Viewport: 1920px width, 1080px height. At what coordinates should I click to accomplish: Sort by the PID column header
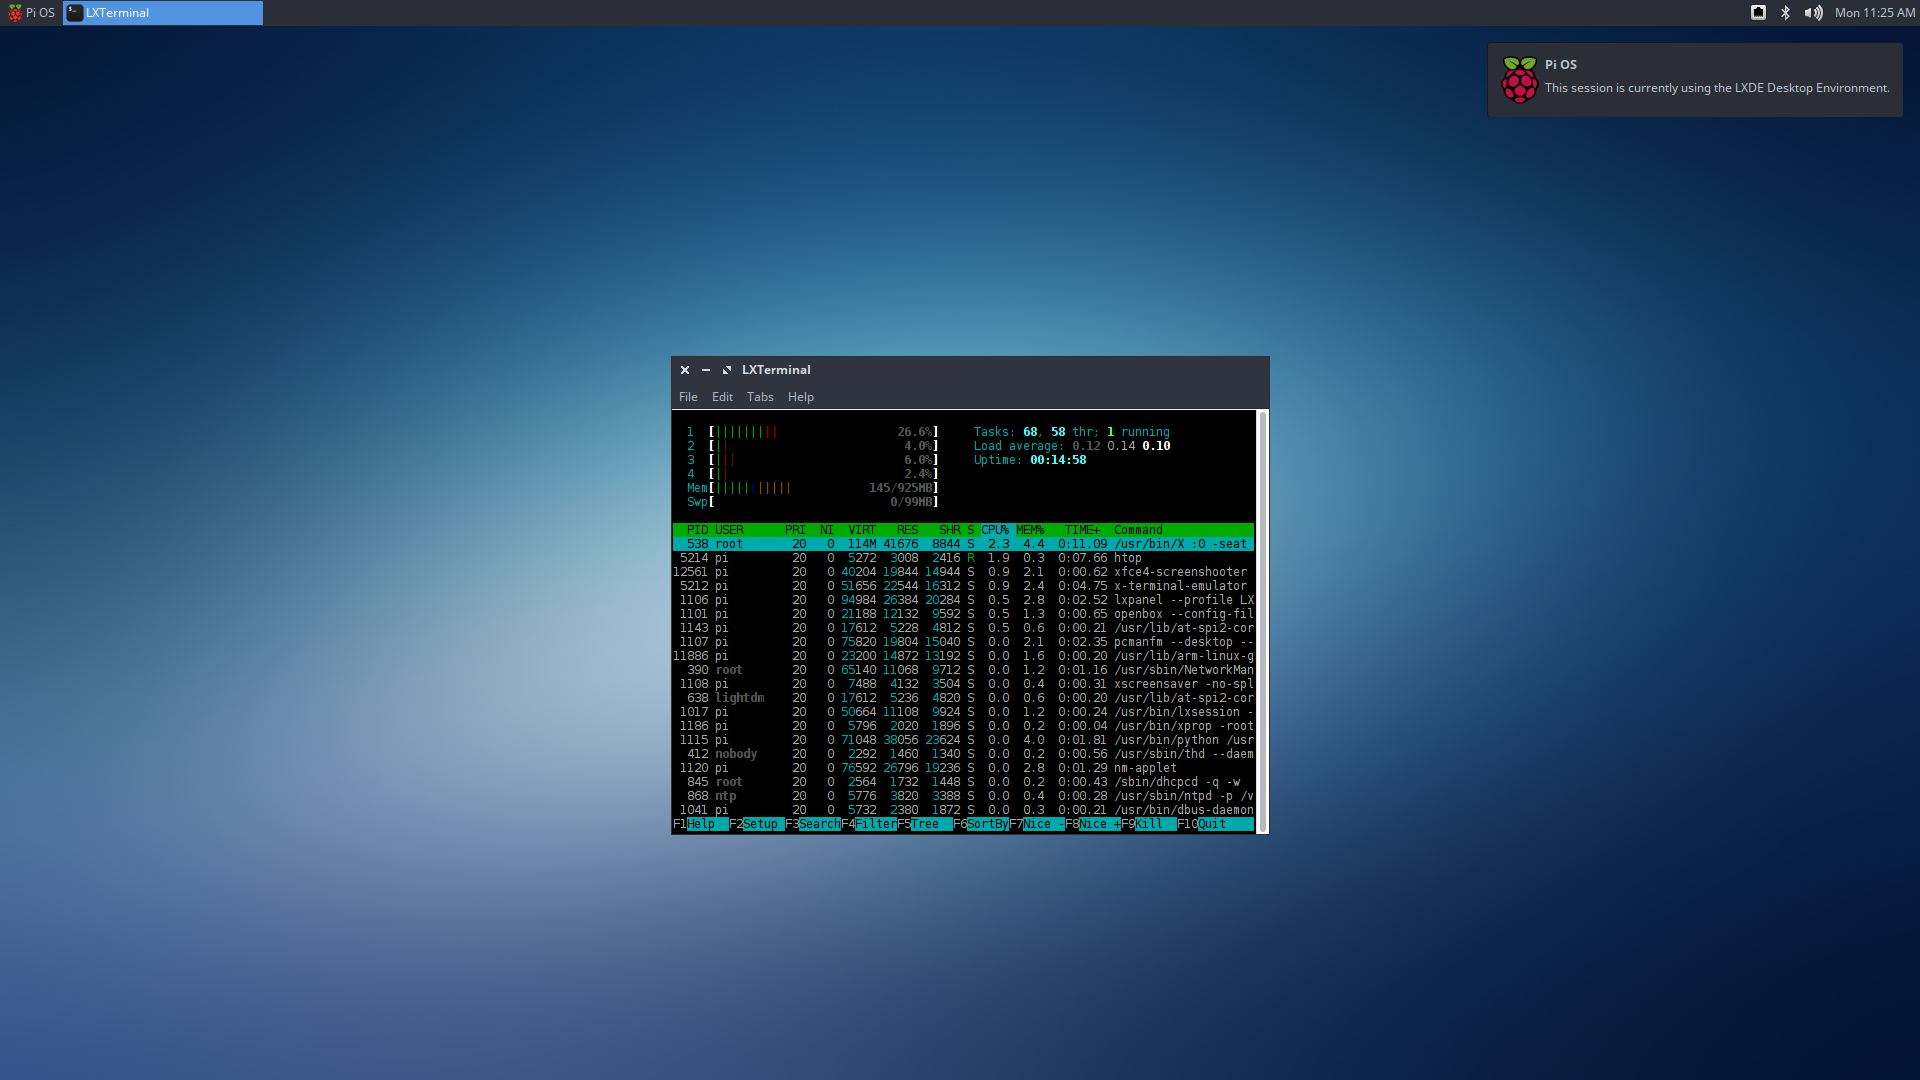pyautogui.click(x=697, y=530)
